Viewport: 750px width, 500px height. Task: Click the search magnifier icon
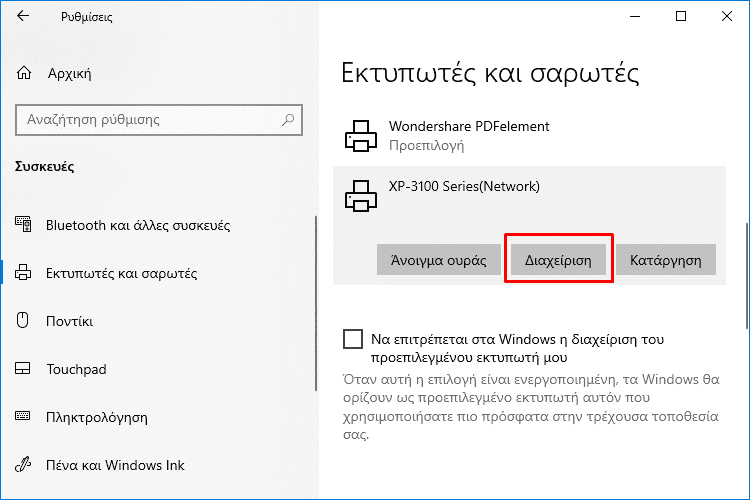tap(288, 119)
